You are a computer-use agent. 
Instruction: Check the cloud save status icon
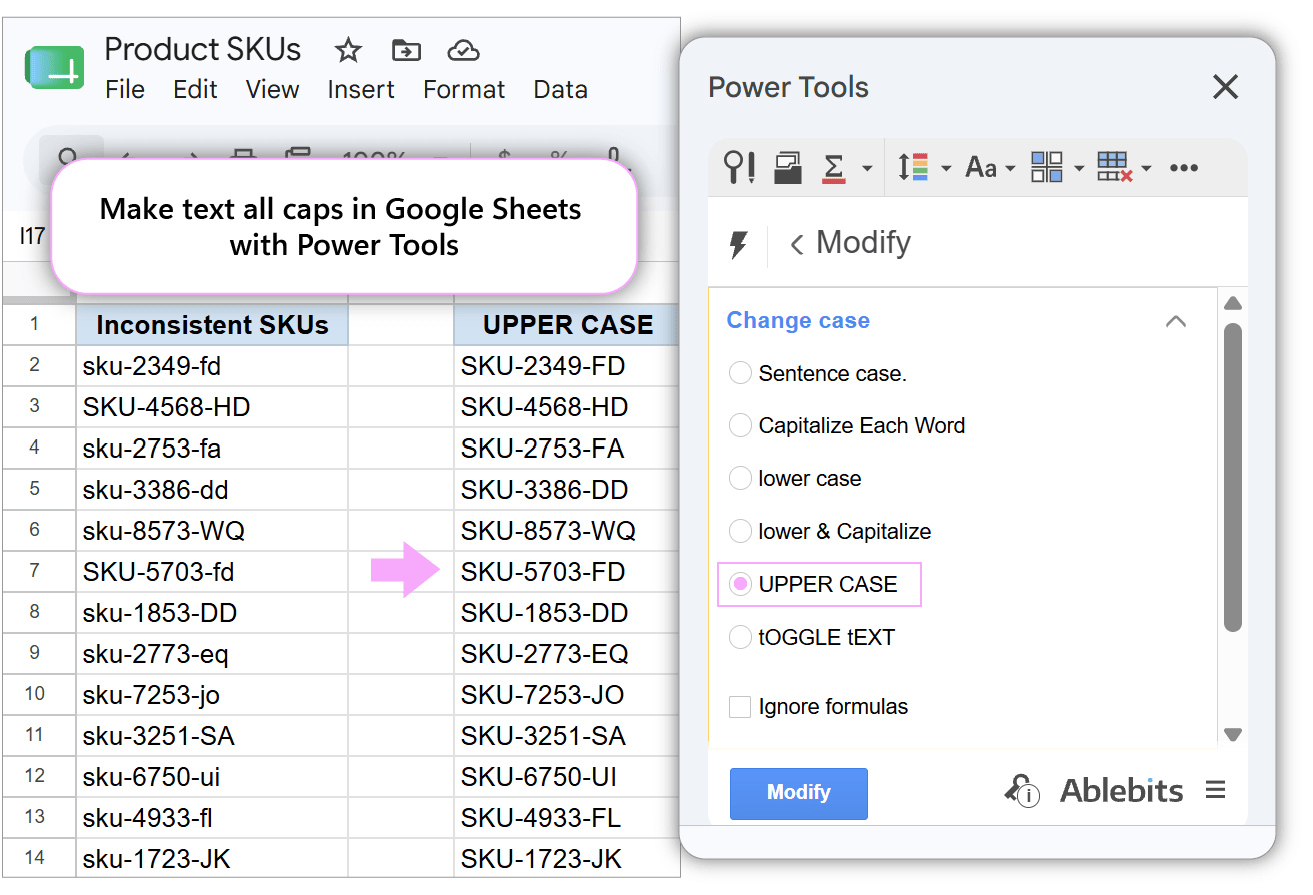pos(463,50)
